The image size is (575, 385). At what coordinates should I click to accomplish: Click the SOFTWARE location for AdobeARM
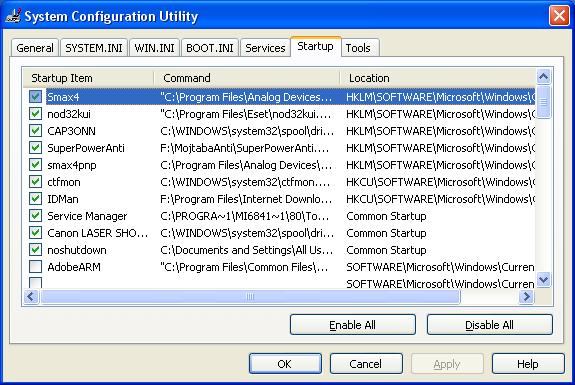[x=440, y=267]
